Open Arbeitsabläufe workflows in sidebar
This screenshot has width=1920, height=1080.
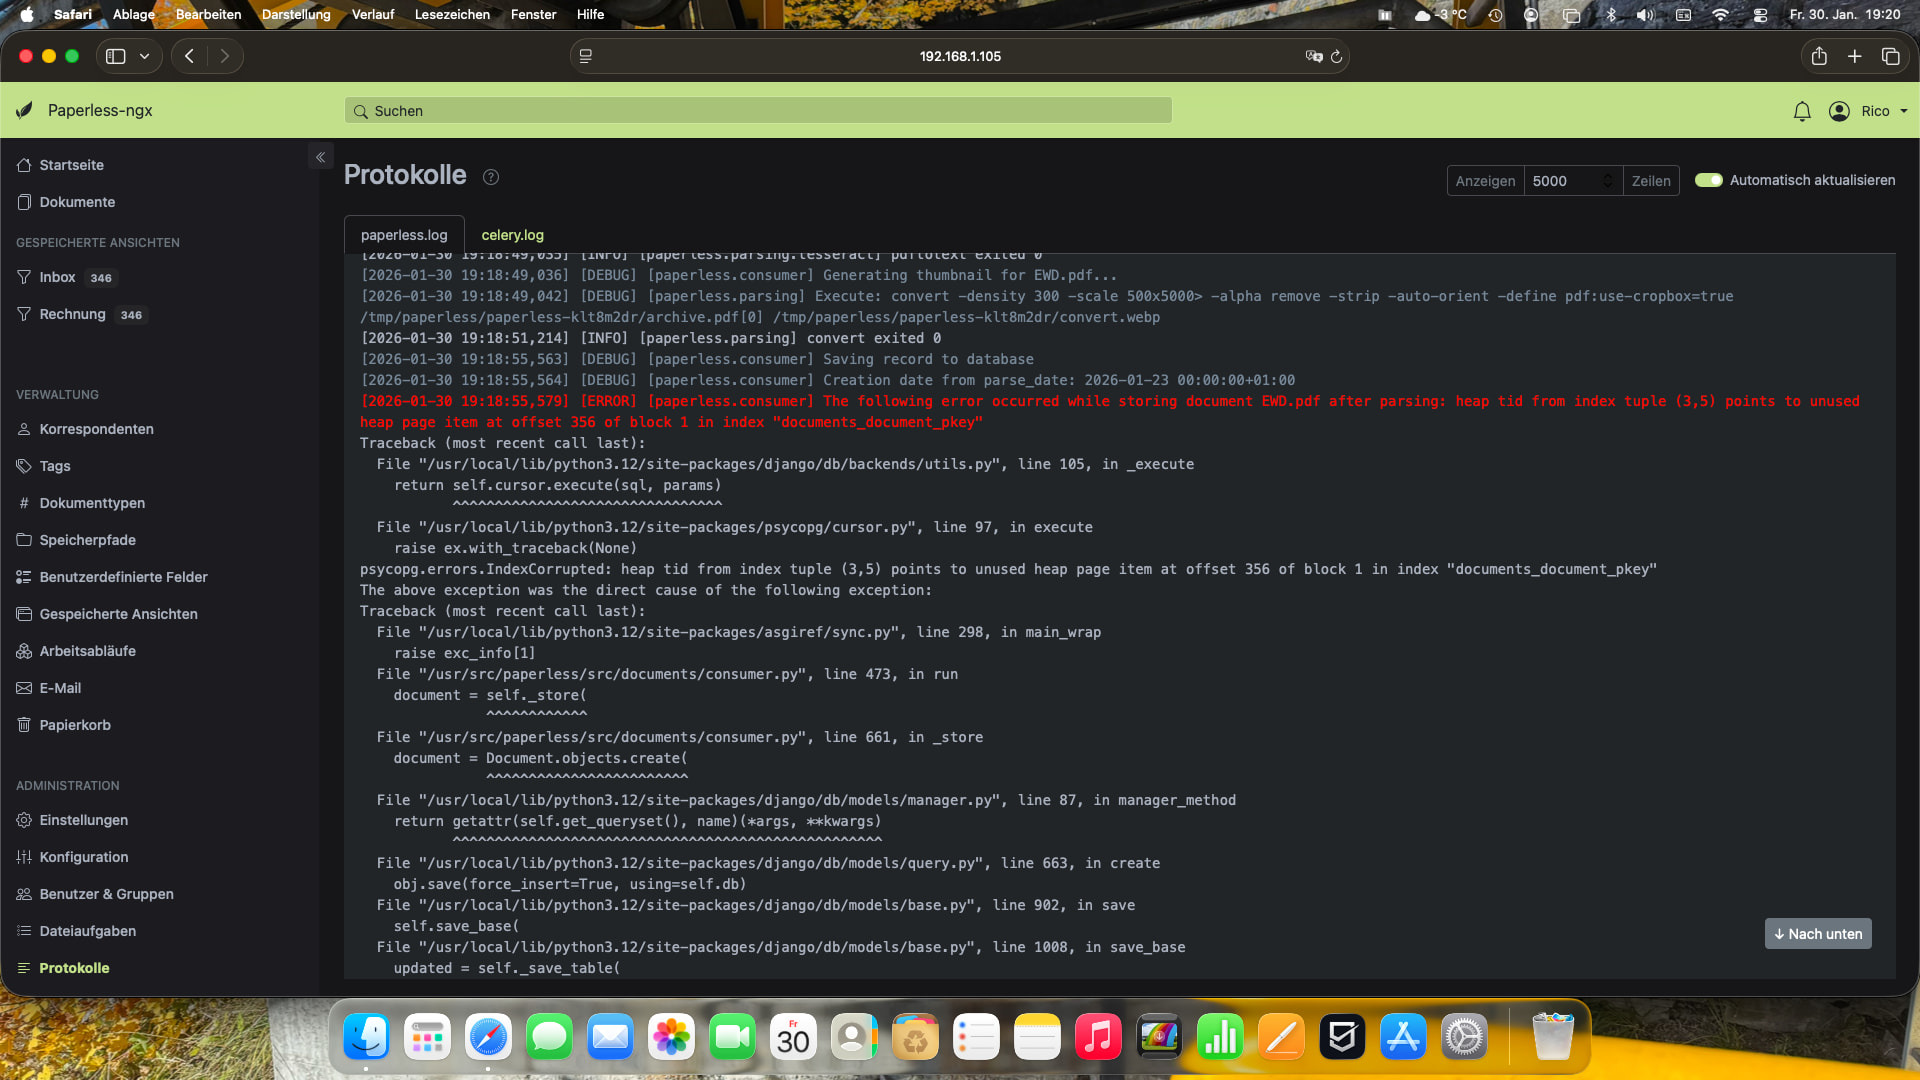(87, 651)
